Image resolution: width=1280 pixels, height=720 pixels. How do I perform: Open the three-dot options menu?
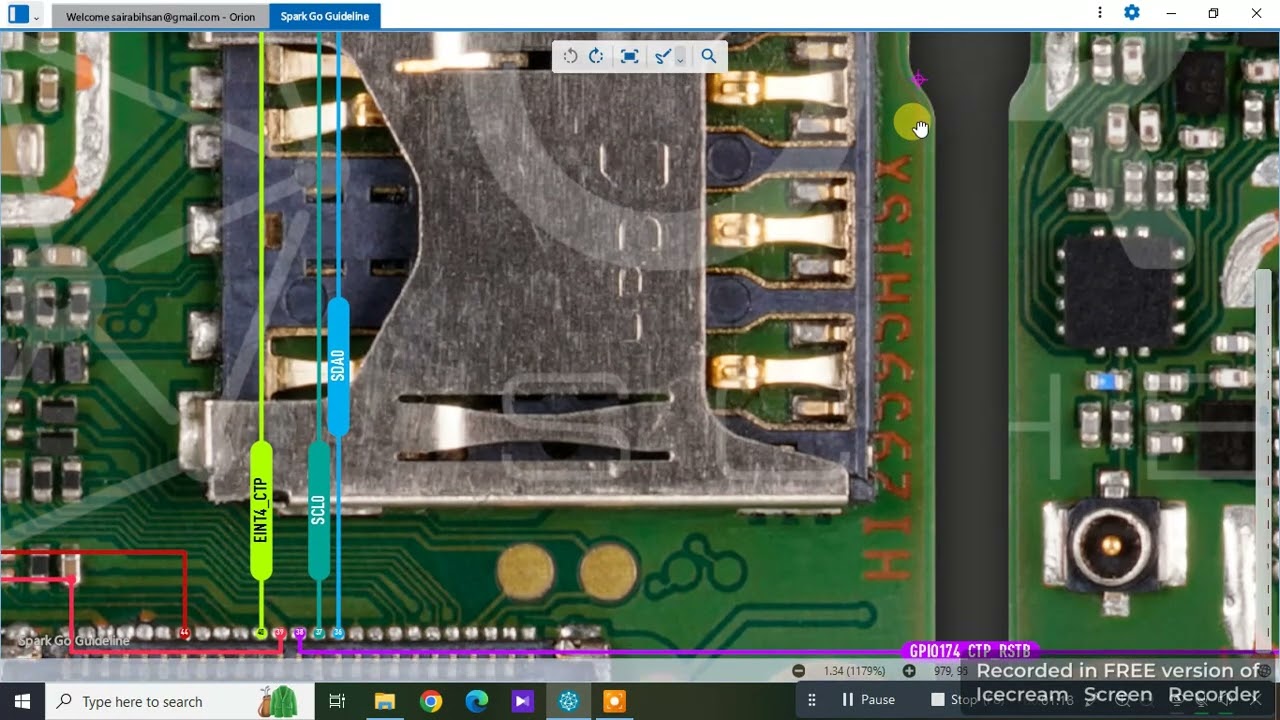[1100, 13]
